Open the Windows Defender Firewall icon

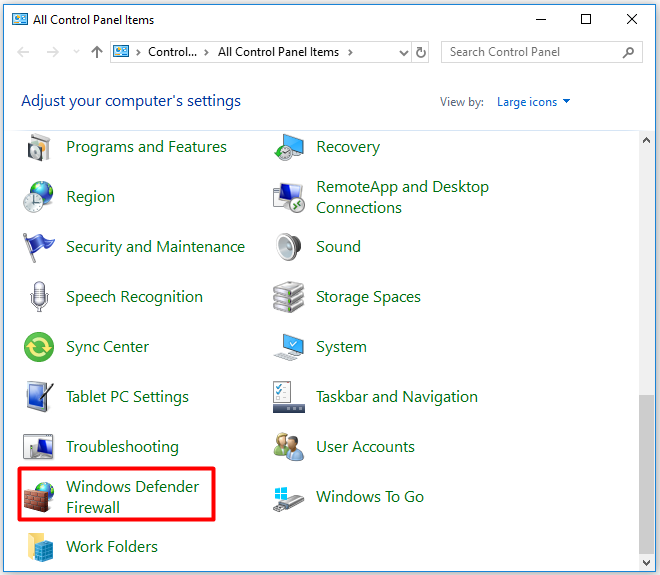pos(40,497)
